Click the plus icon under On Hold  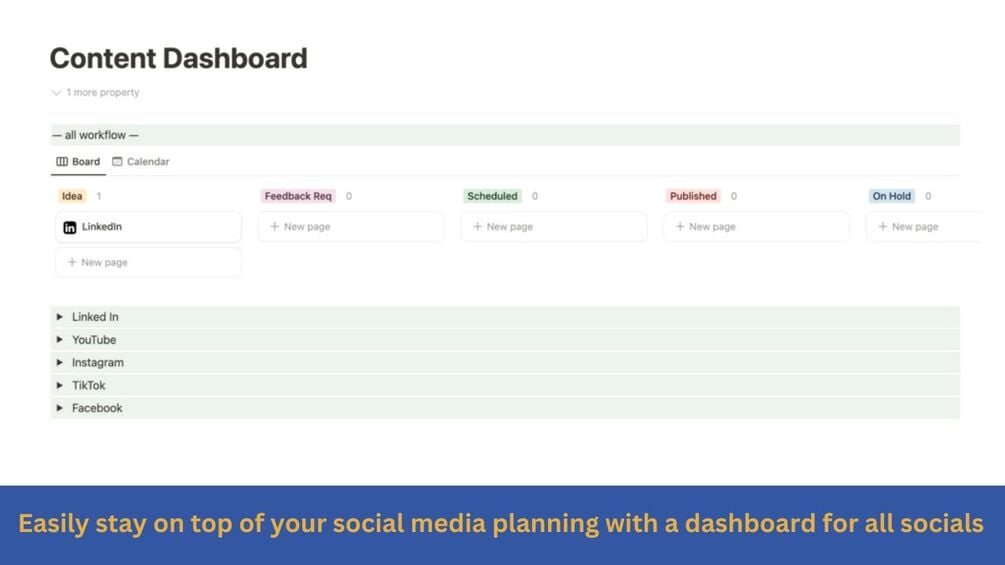(883, 227)
